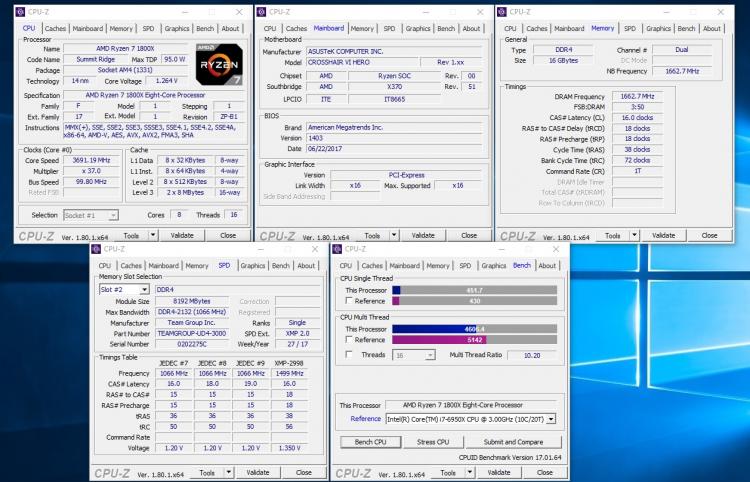Click CPU-Z icon in Mainboard window title bar

261,11
